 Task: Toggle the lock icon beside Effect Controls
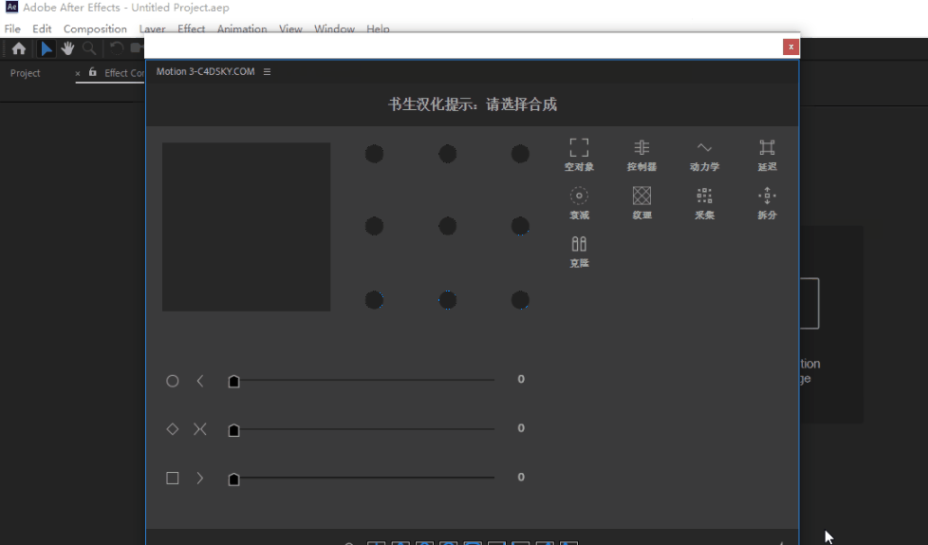tap(92, 72)
